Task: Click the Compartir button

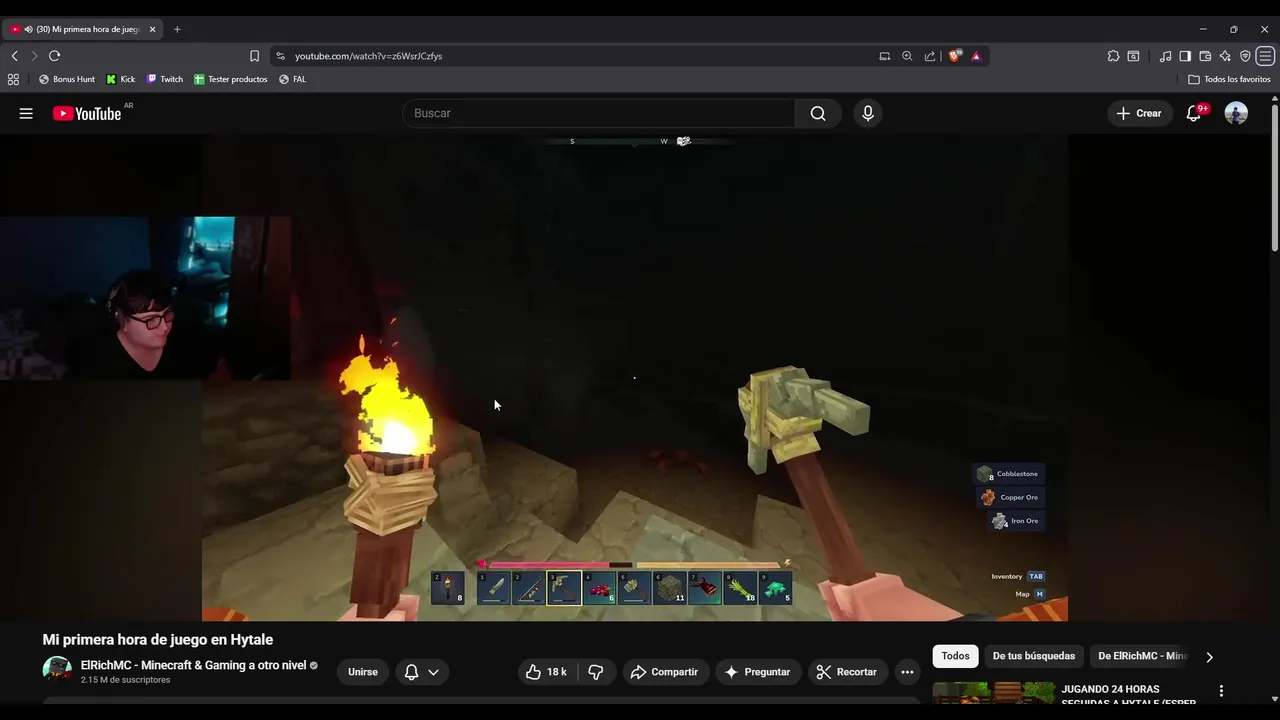Action: pos(664,672)
